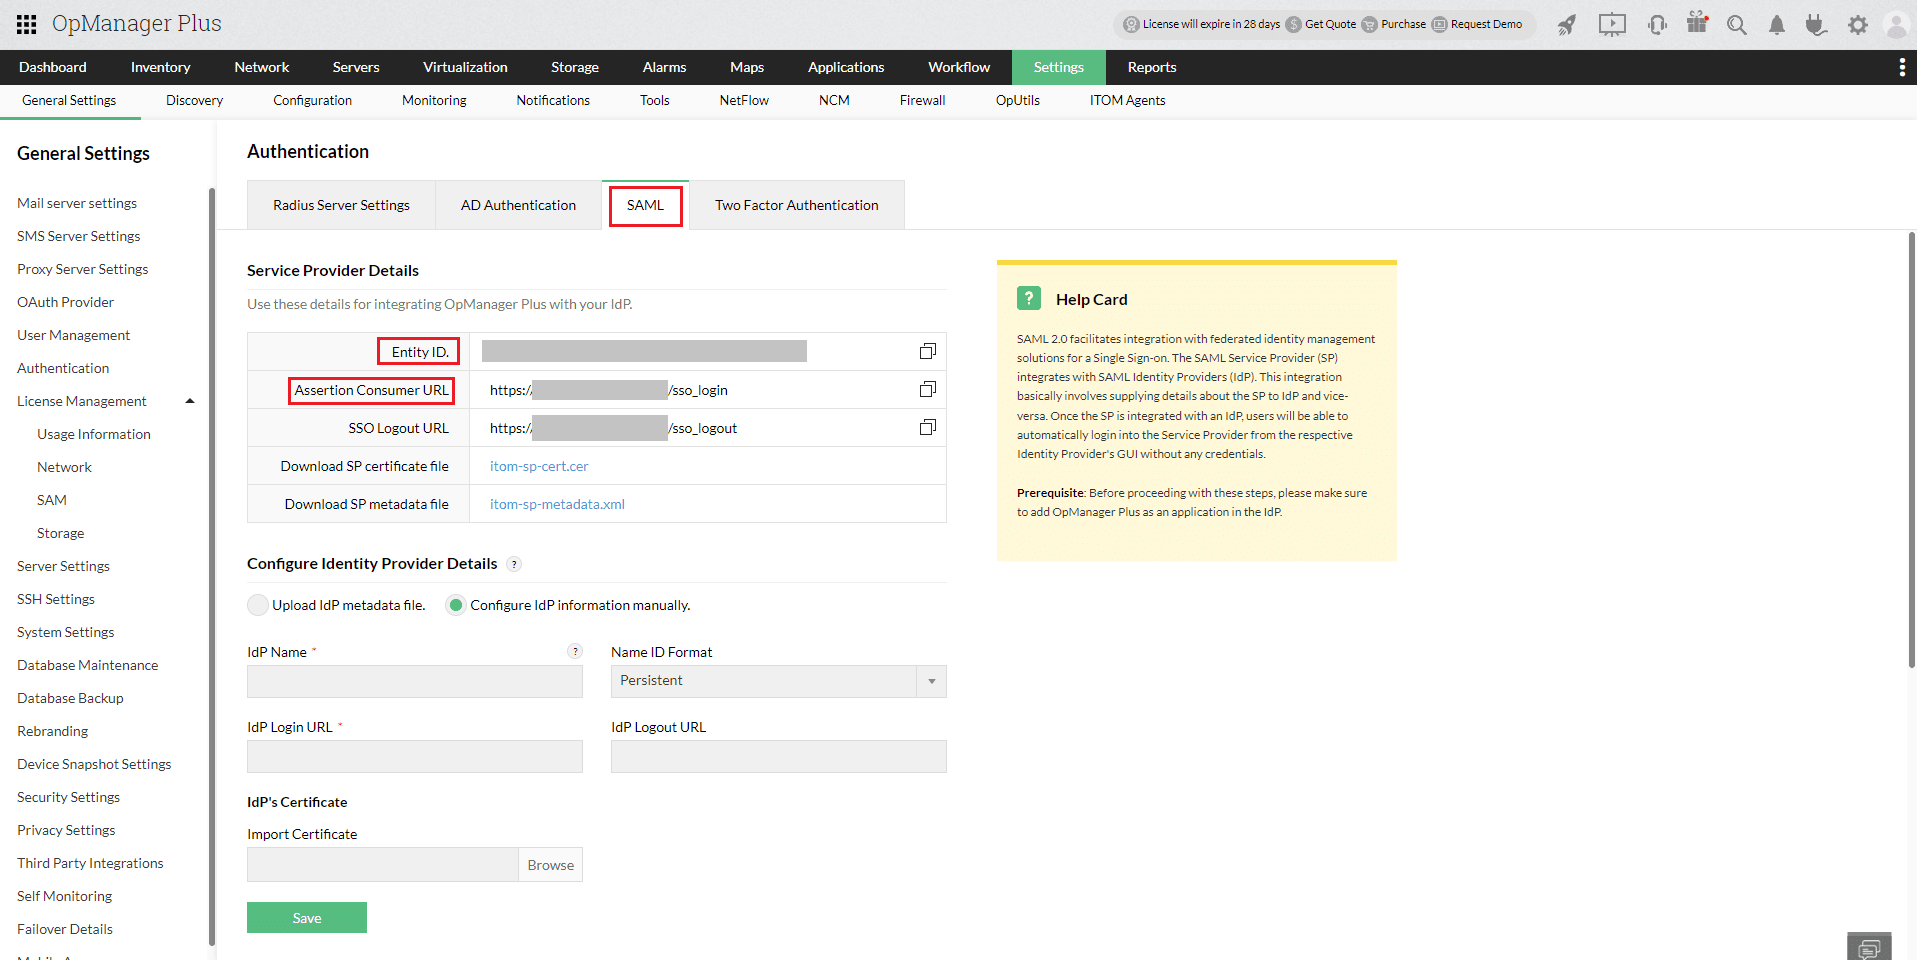
Task: Click help icon beside Configure Identity Provider Details
Action: click(x=514, y=564)
